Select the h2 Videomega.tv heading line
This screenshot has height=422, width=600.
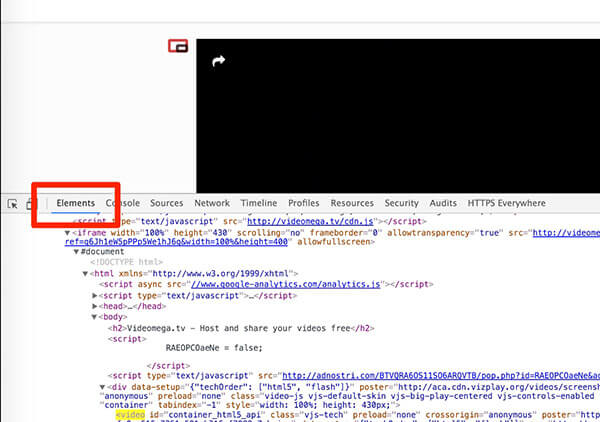pyautogui.click(x=241, y=328)
